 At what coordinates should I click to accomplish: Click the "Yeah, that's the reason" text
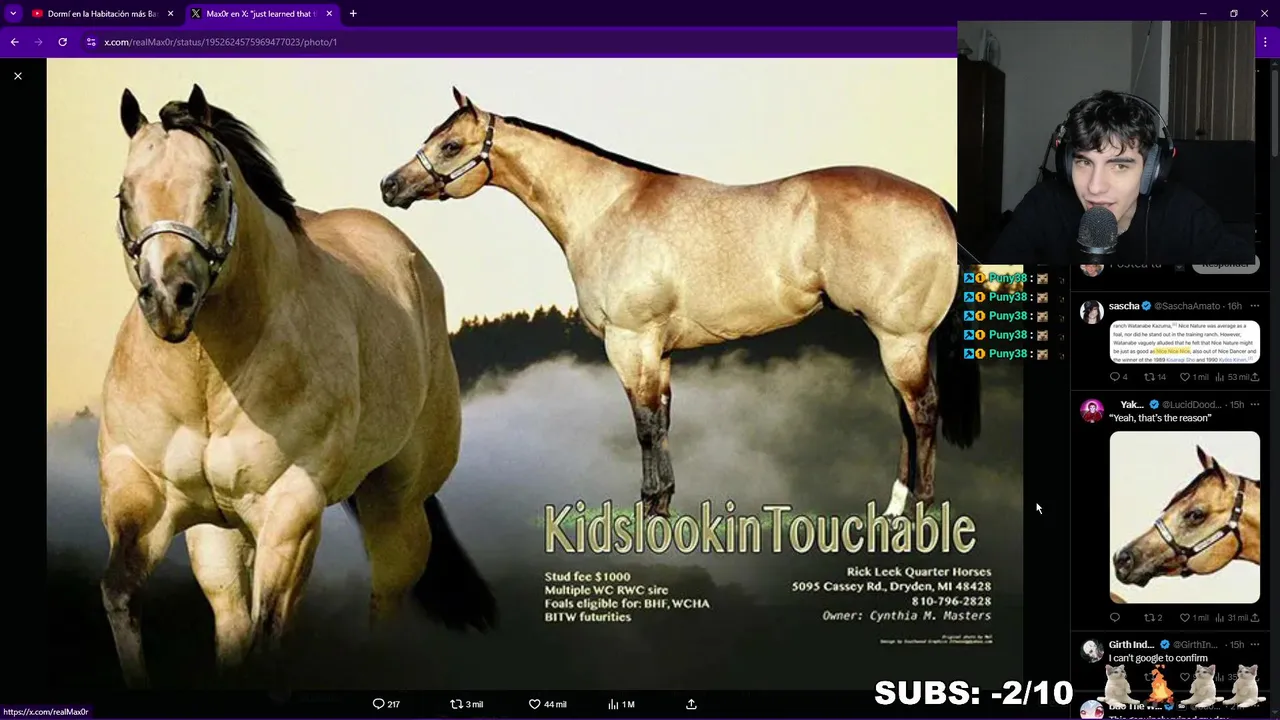point(1160,418)
